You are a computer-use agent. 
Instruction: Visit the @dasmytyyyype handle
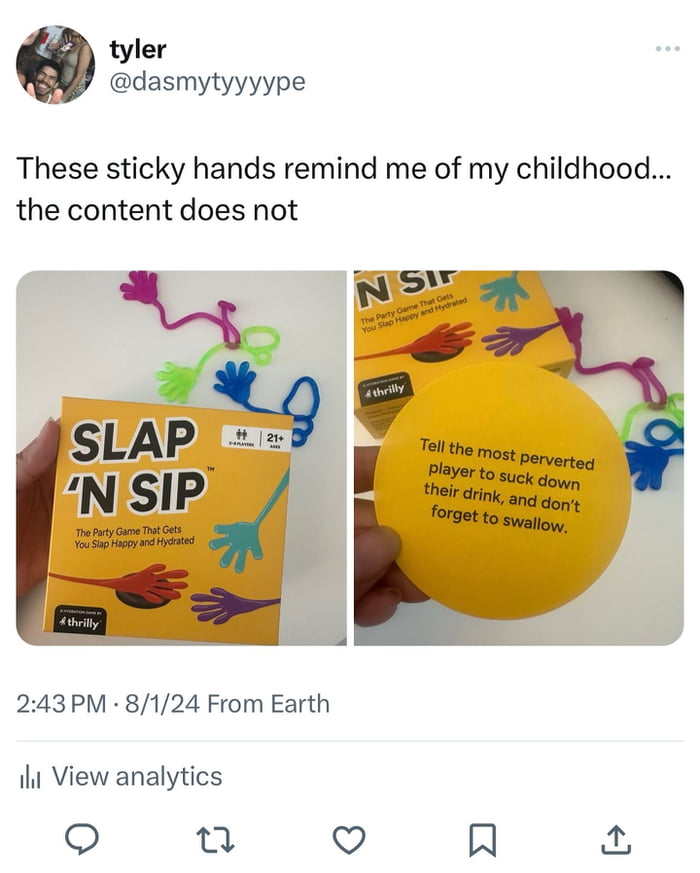pyautogui.click(x=207, y=82)
